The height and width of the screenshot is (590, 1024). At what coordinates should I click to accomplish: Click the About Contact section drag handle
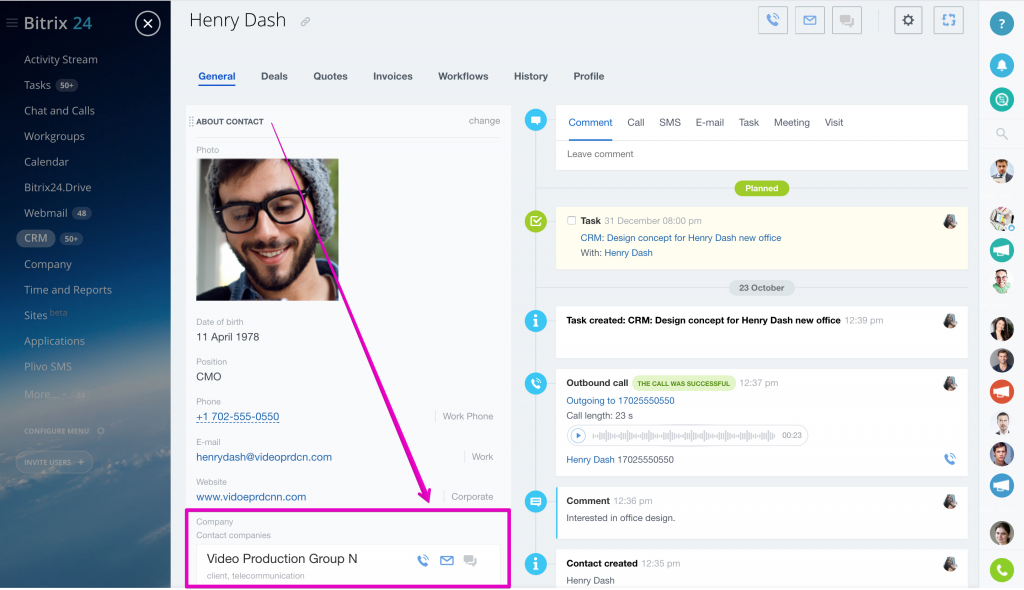click(191, 122)
